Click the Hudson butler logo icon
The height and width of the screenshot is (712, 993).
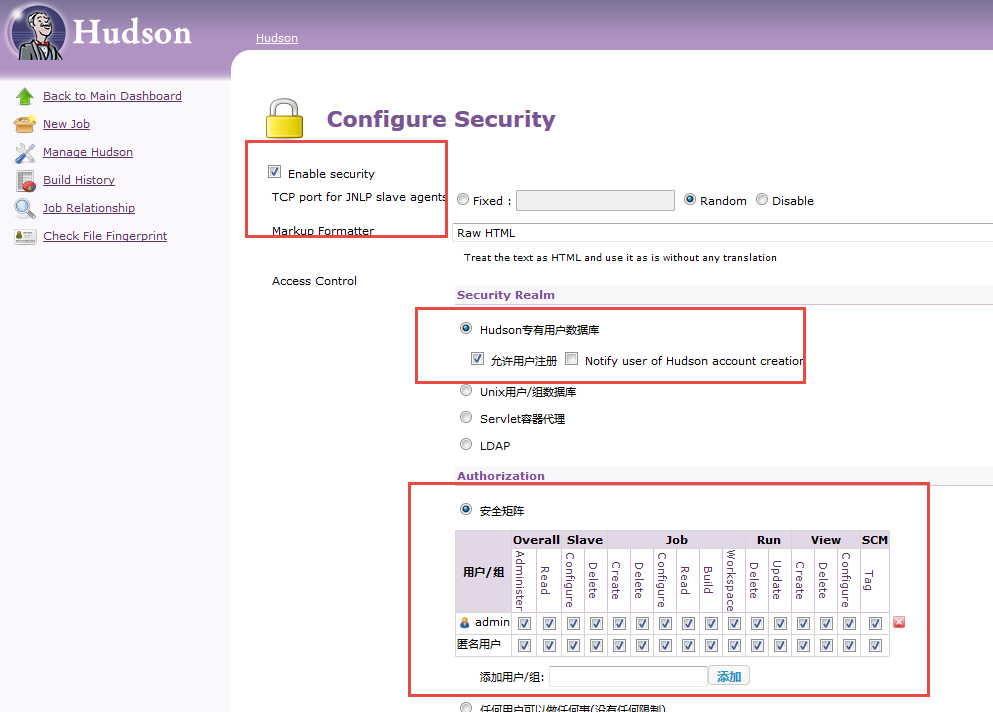click(x=38, y=33)
